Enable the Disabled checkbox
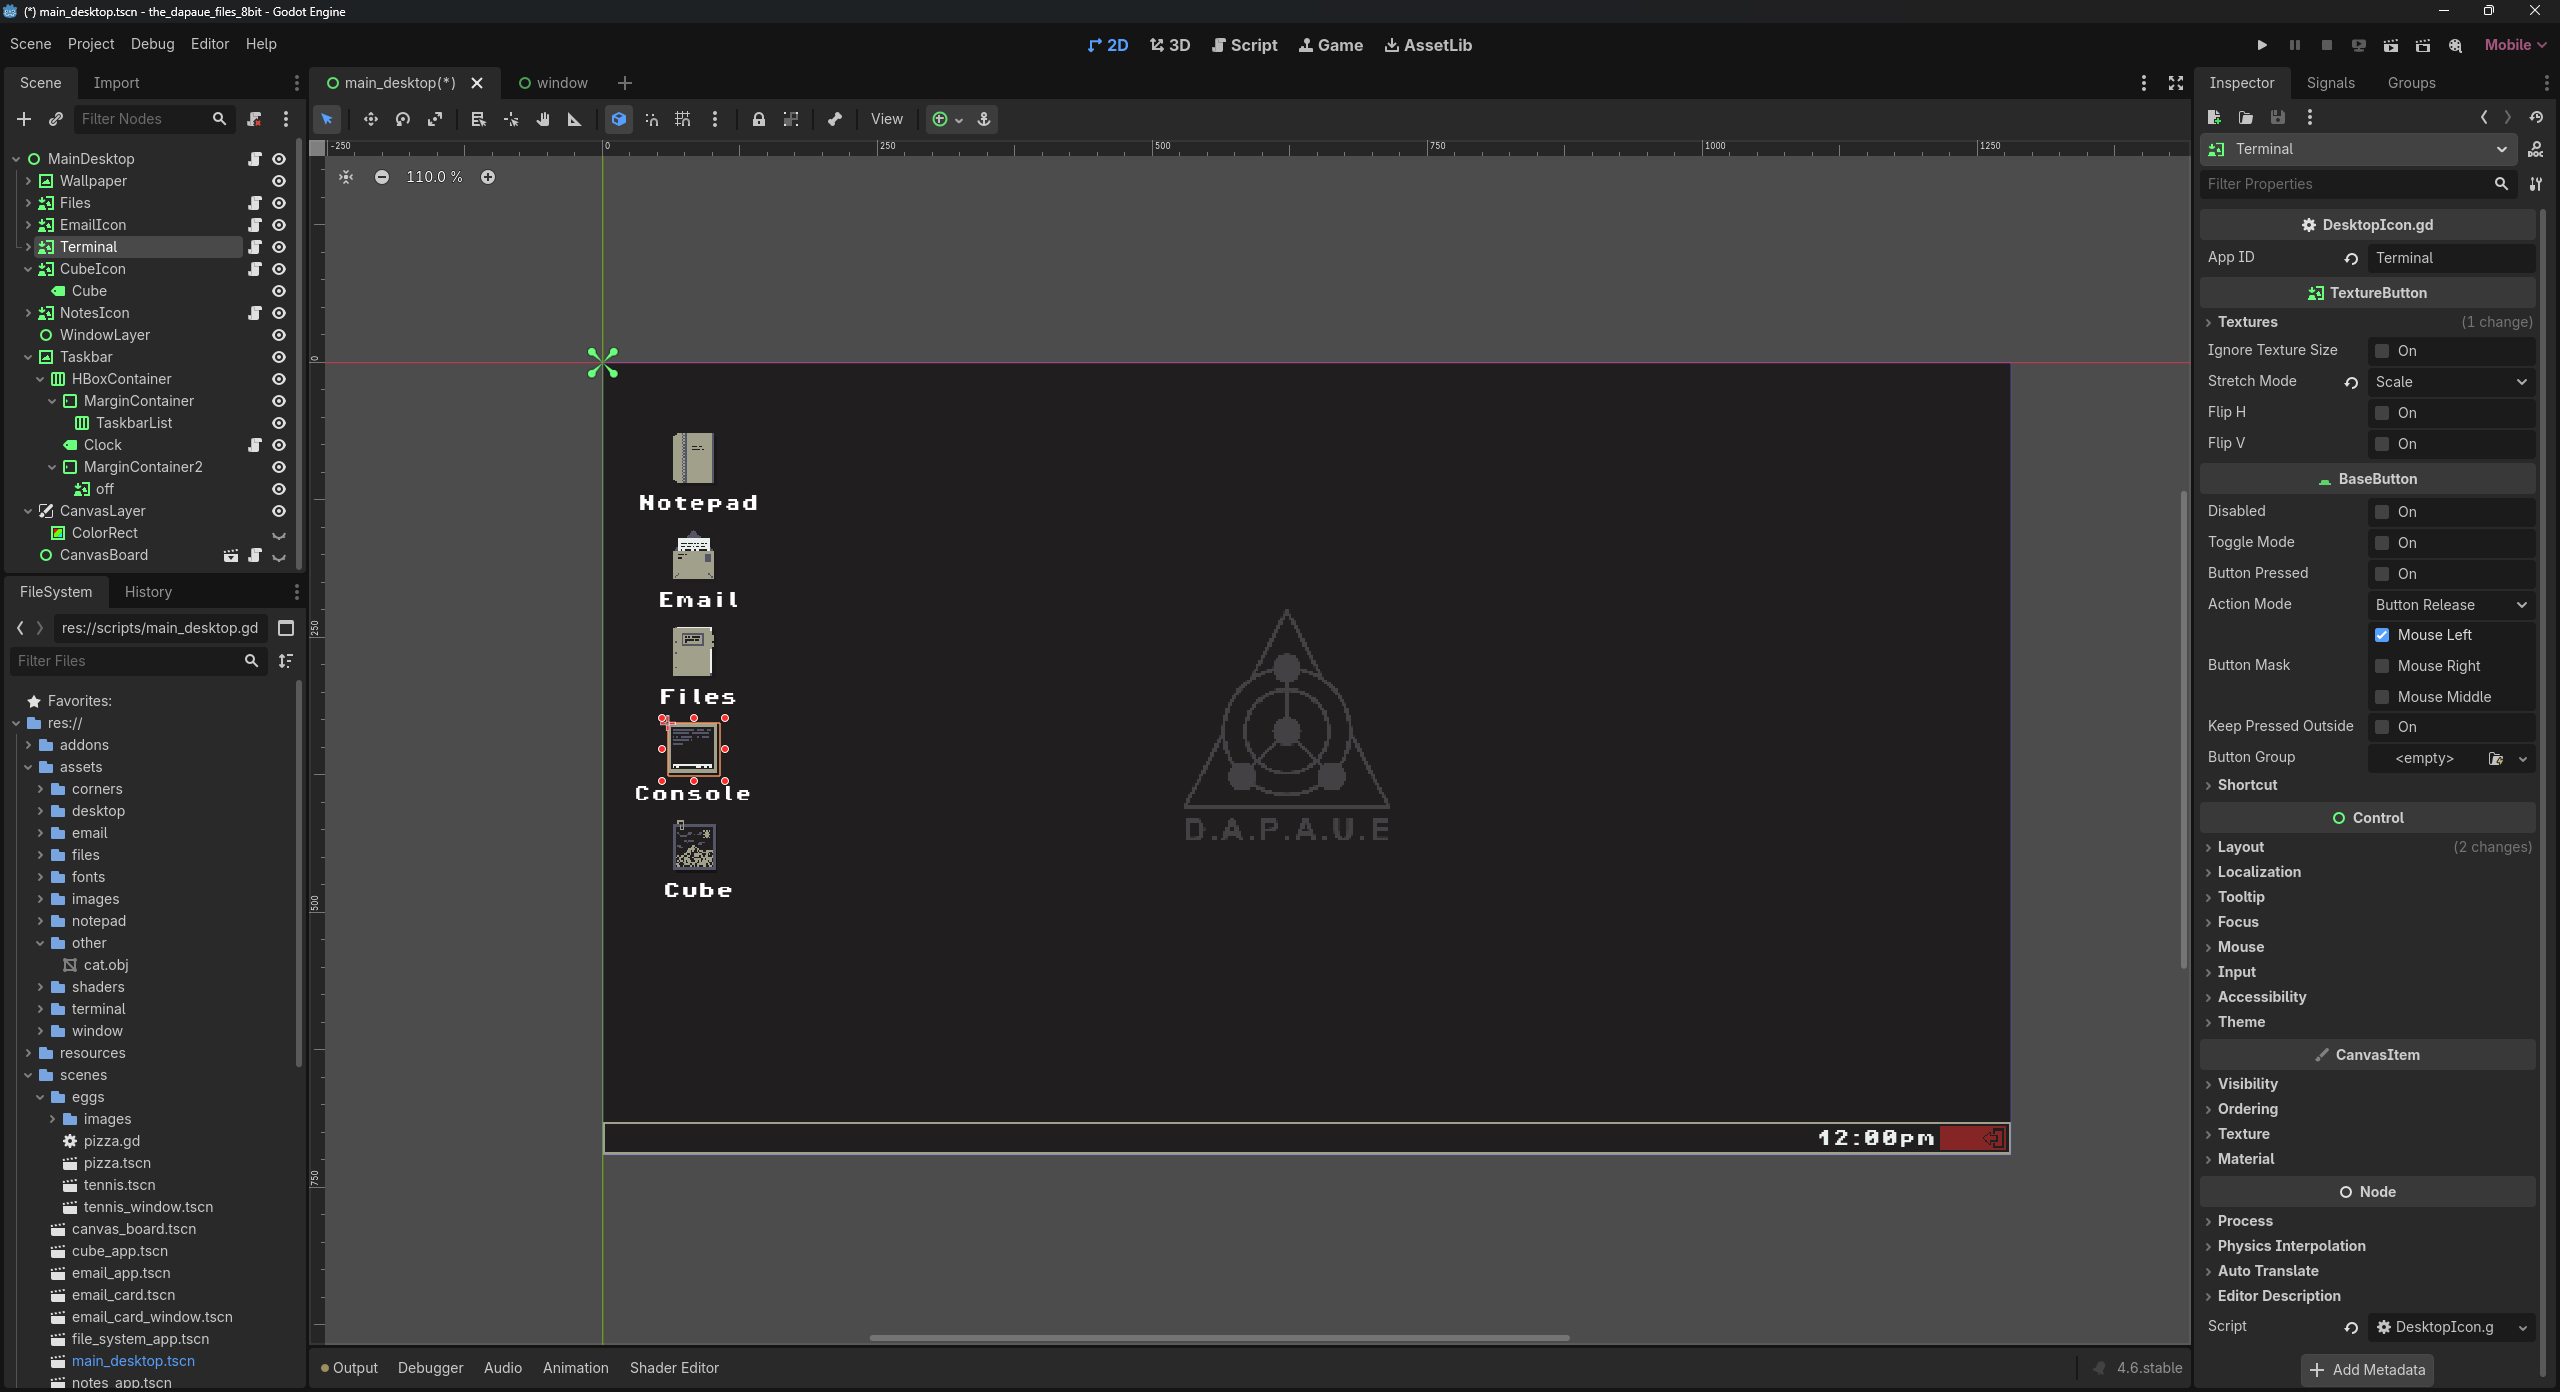Screen dimensions: 2560x1392 (2382, 512)
